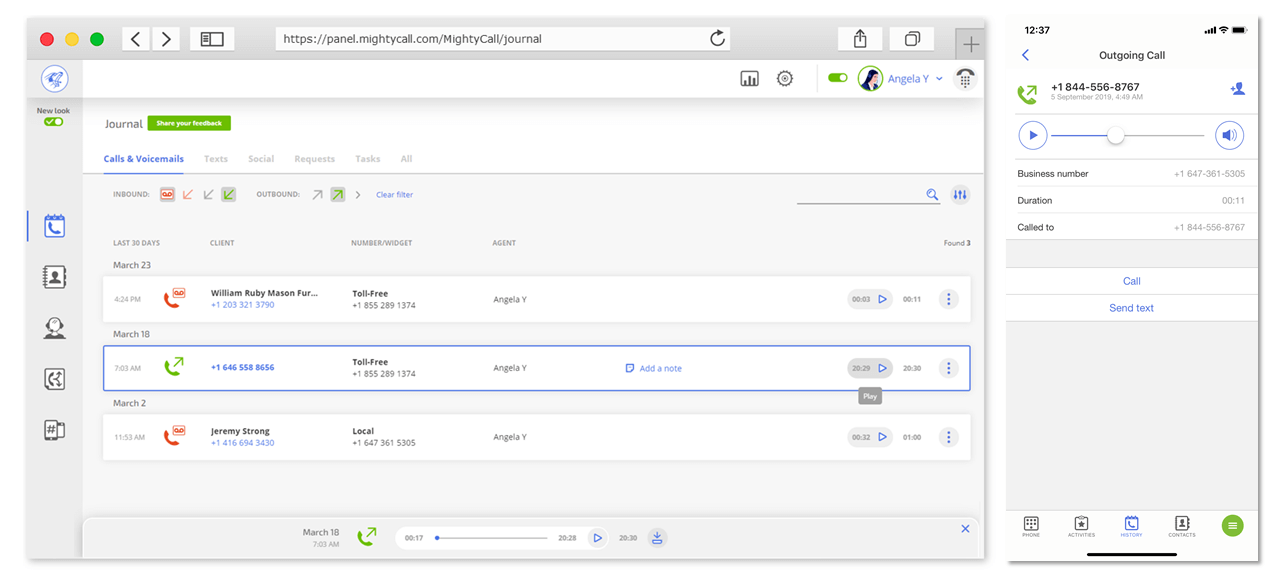This screenshot has width=1280, height=578.
Task: Open the dial pad in the top bar
Action: click(964, 78)
